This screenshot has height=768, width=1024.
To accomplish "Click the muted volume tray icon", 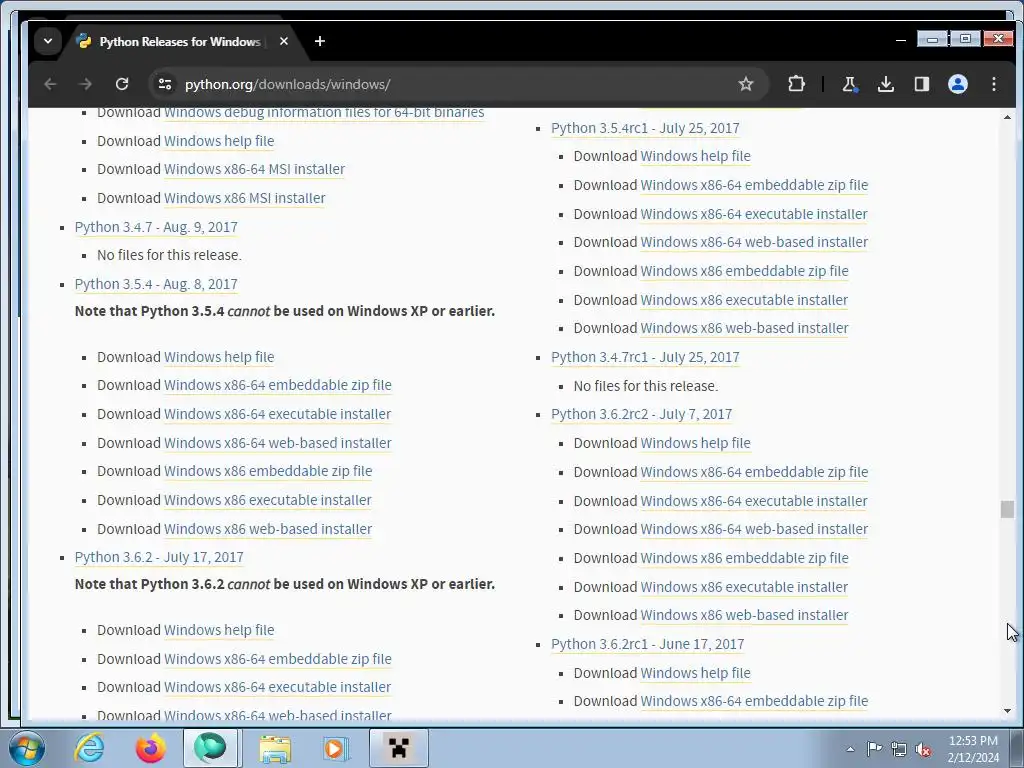I will (923, 749).
